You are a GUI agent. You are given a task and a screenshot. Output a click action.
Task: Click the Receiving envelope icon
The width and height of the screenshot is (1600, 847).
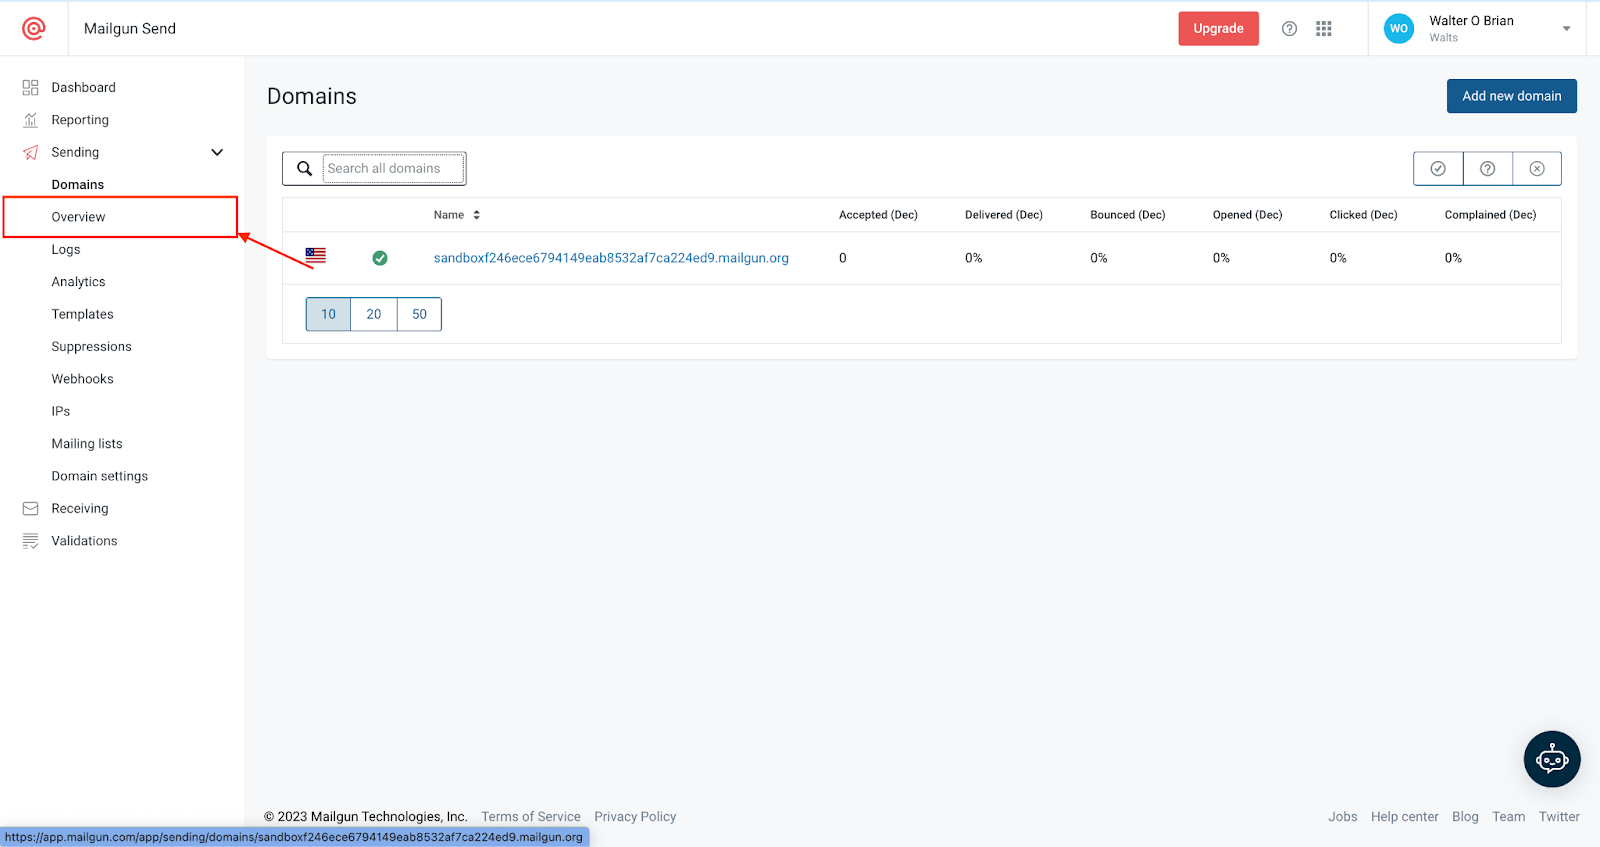31,509
